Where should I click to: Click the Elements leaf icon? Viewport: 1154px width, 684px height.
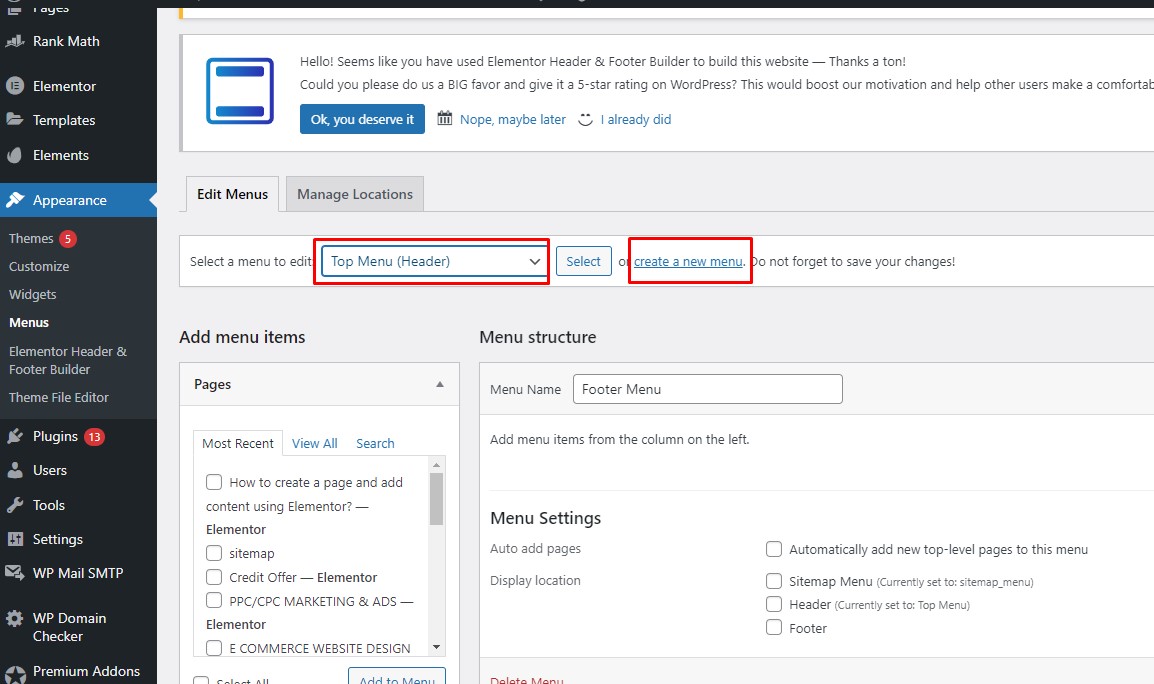[15, 155]
